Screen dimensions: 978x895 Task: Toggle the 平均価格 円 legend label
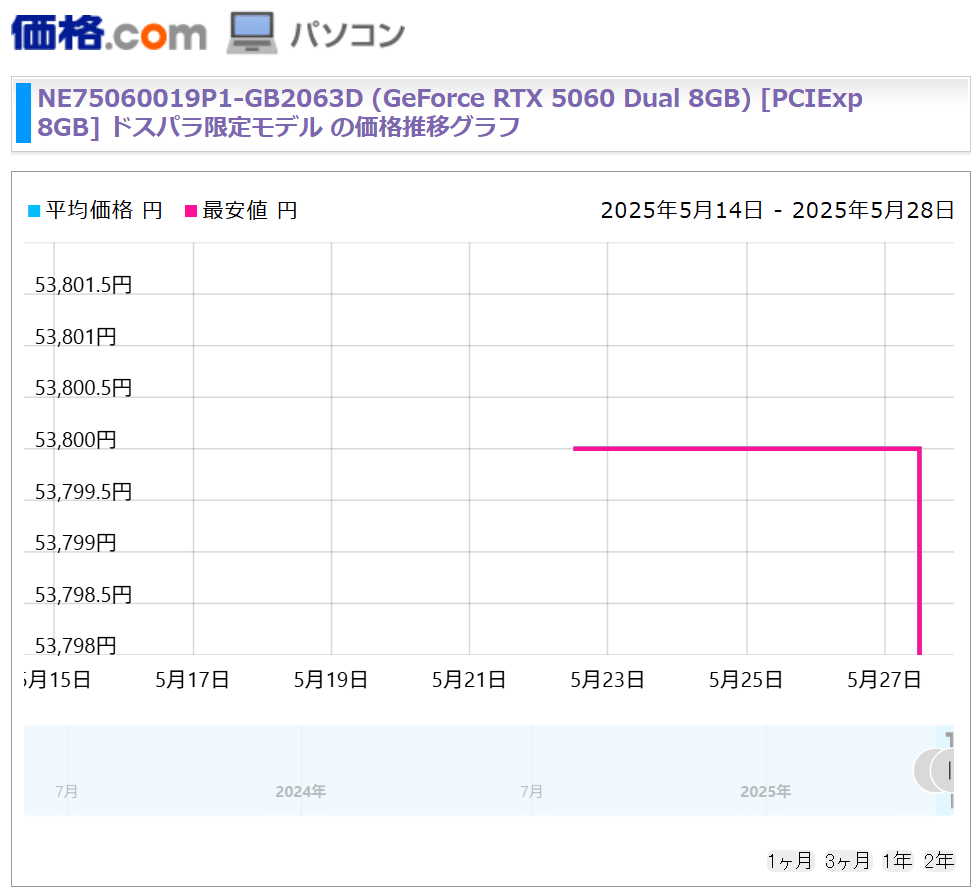click(104, 210)
